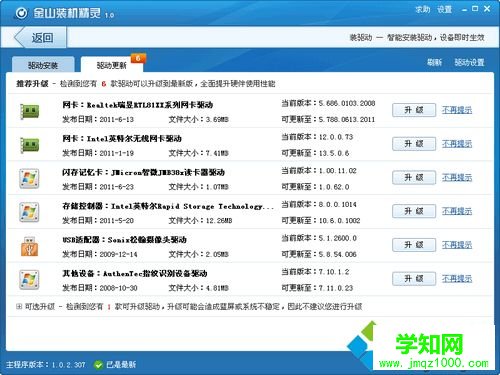
Task: Click the Realtek瑞昱RTL81XX driver title
Action: [x=137, y=105]
